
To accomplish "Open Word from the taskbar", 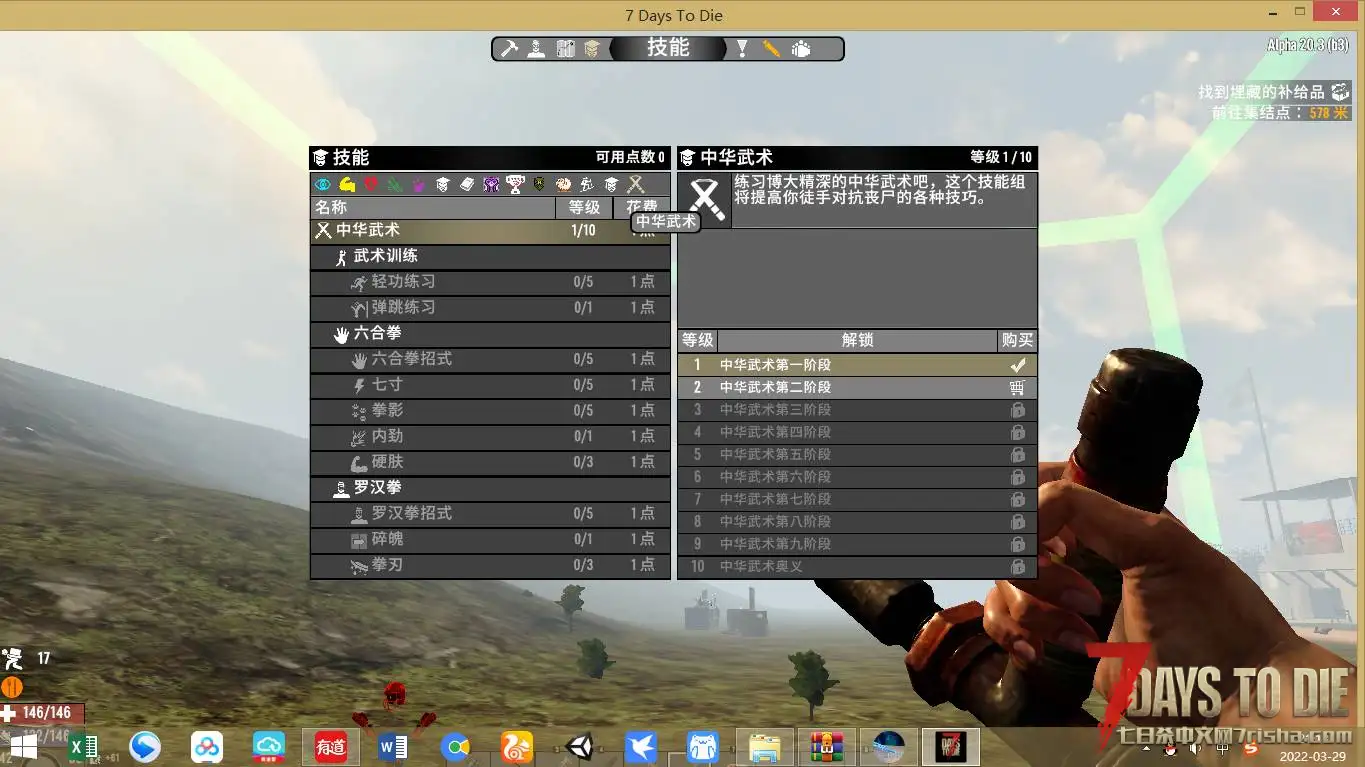I will coord(393,747).
